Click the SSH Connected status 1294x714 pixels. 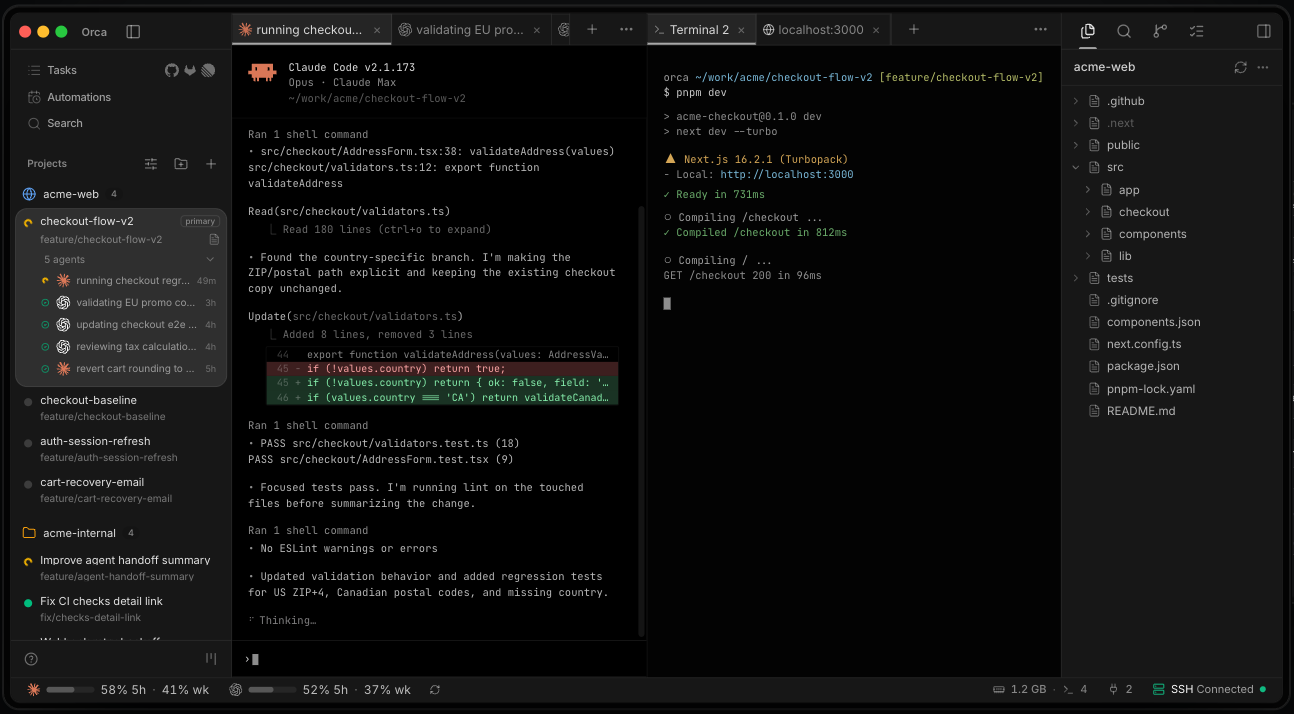click(1209, 689)
